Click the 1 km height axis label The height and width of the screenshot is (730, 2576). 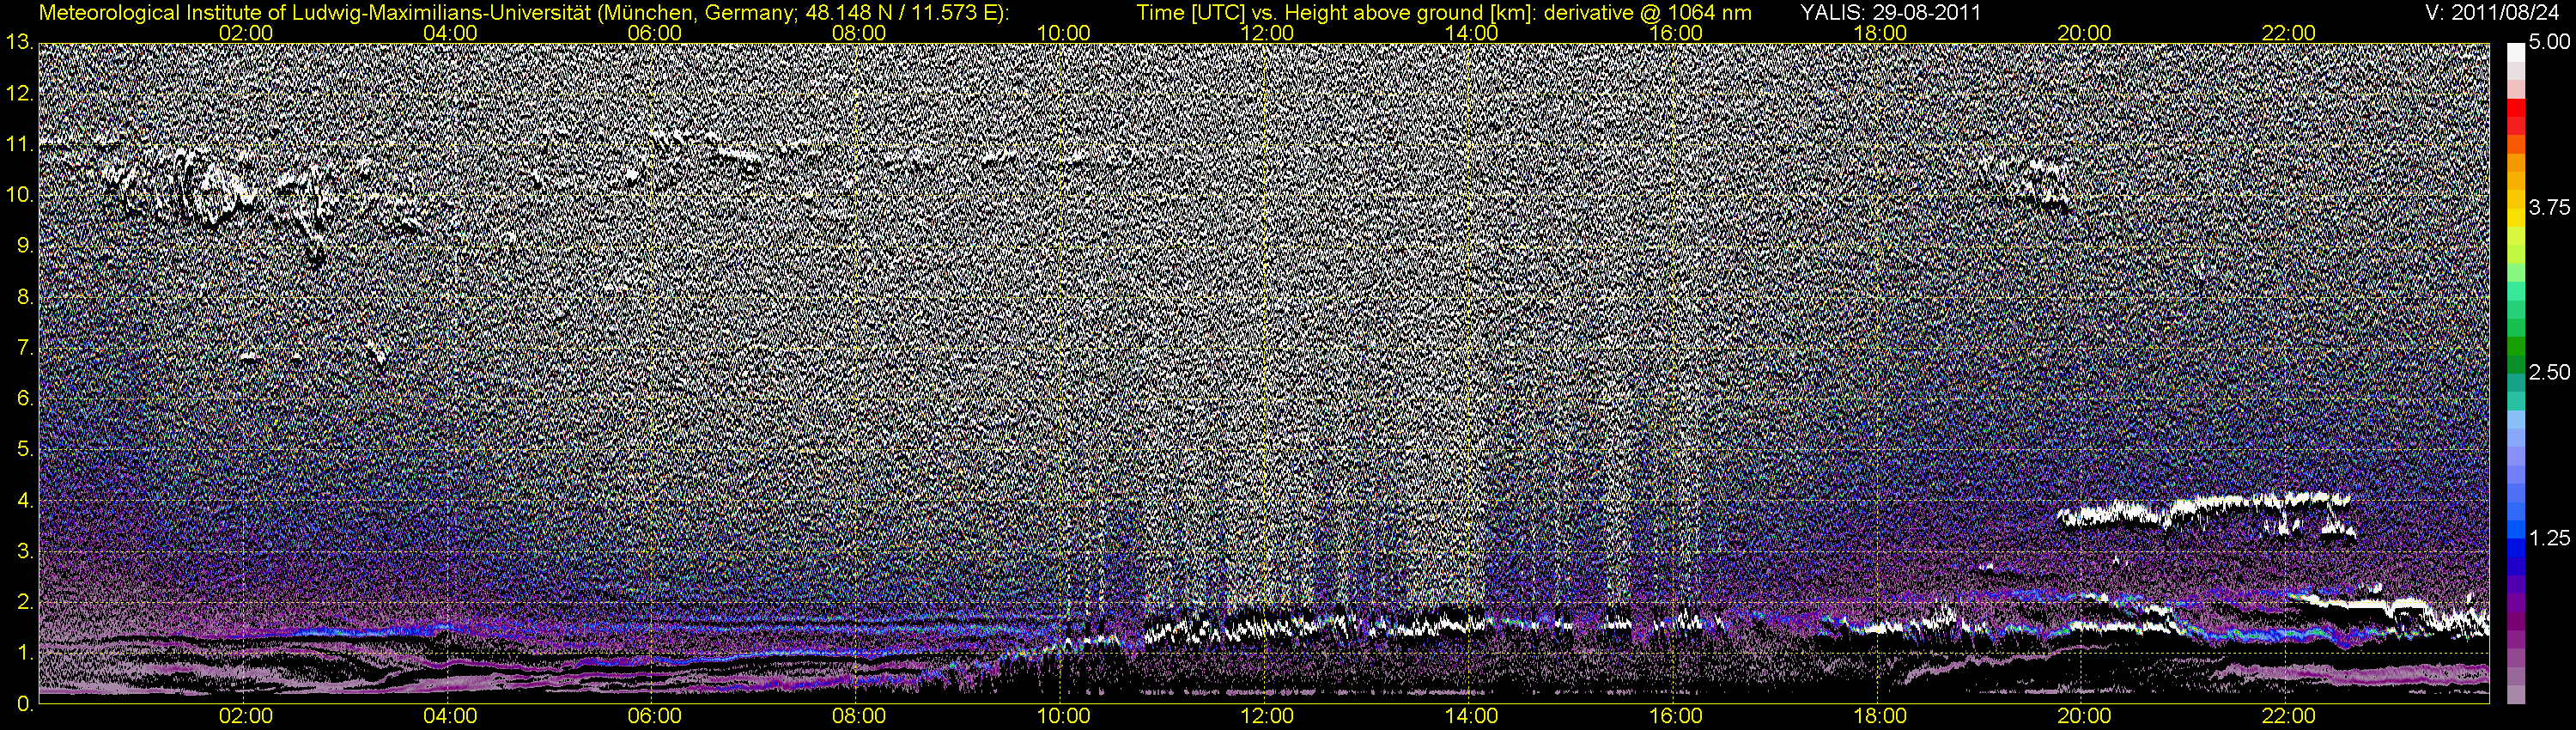click(x=24, y=652)
